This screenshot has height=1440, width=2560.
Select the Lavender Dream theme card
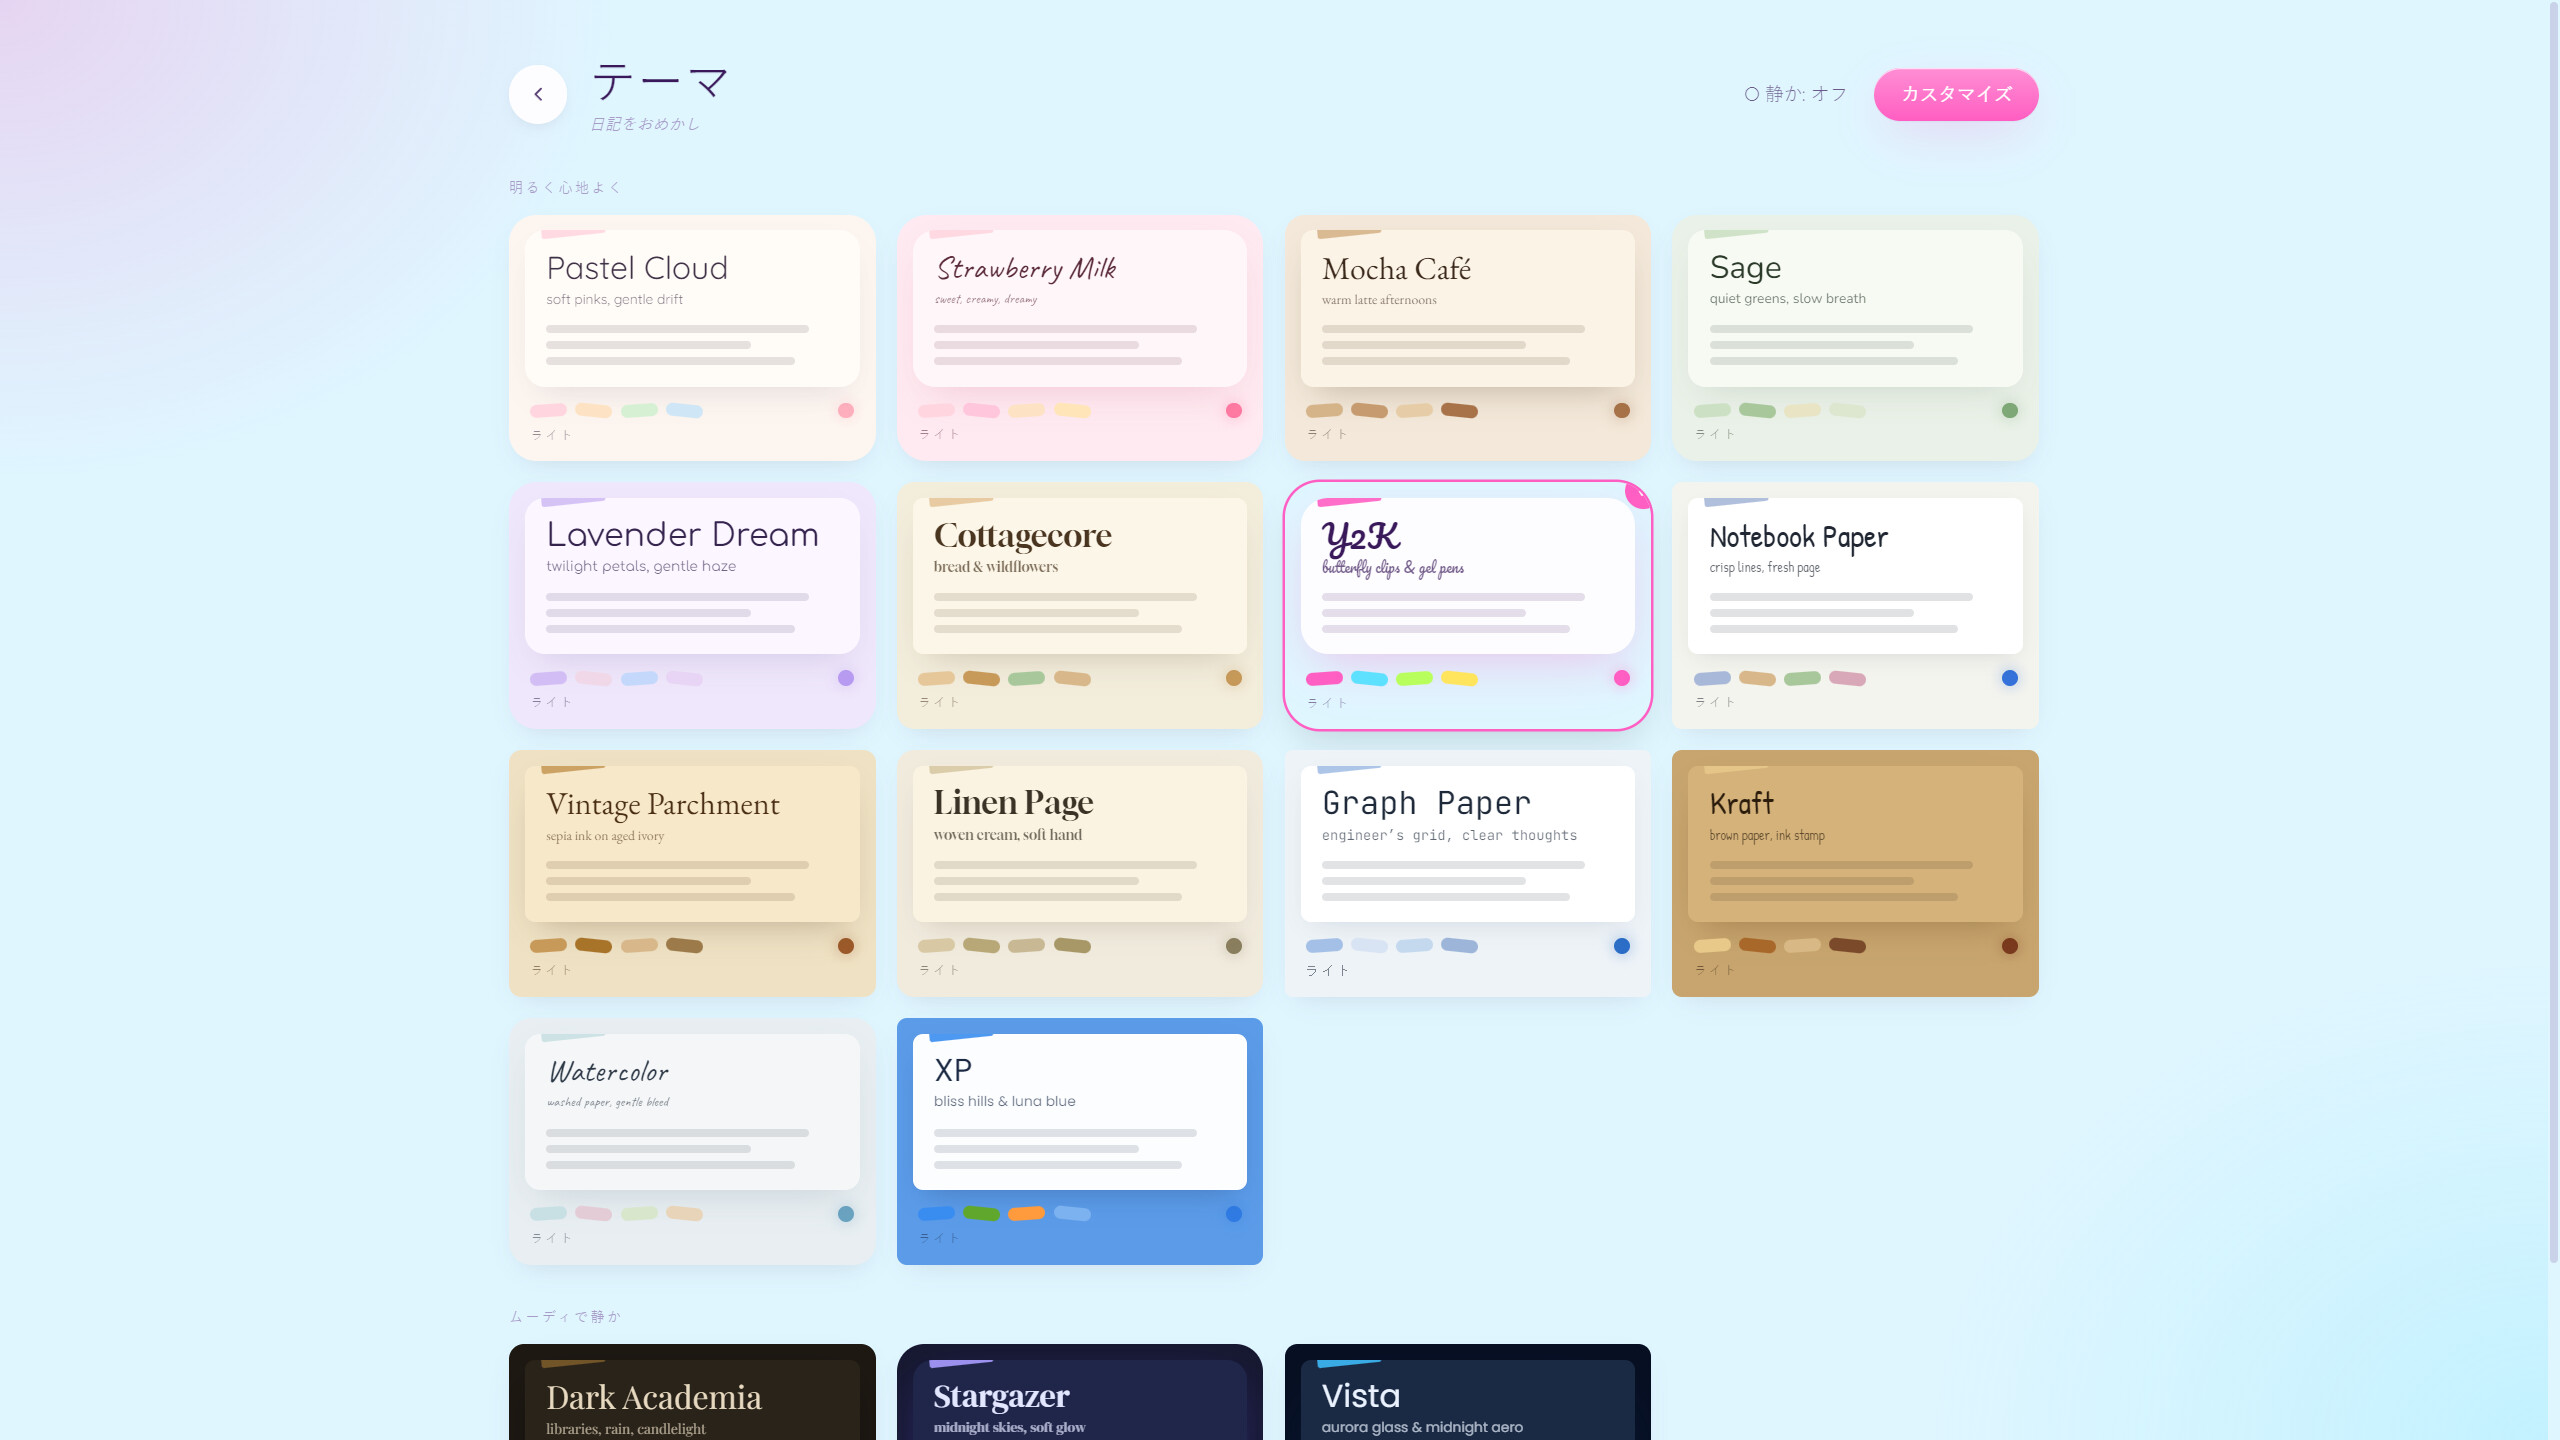tap(692, 606)
